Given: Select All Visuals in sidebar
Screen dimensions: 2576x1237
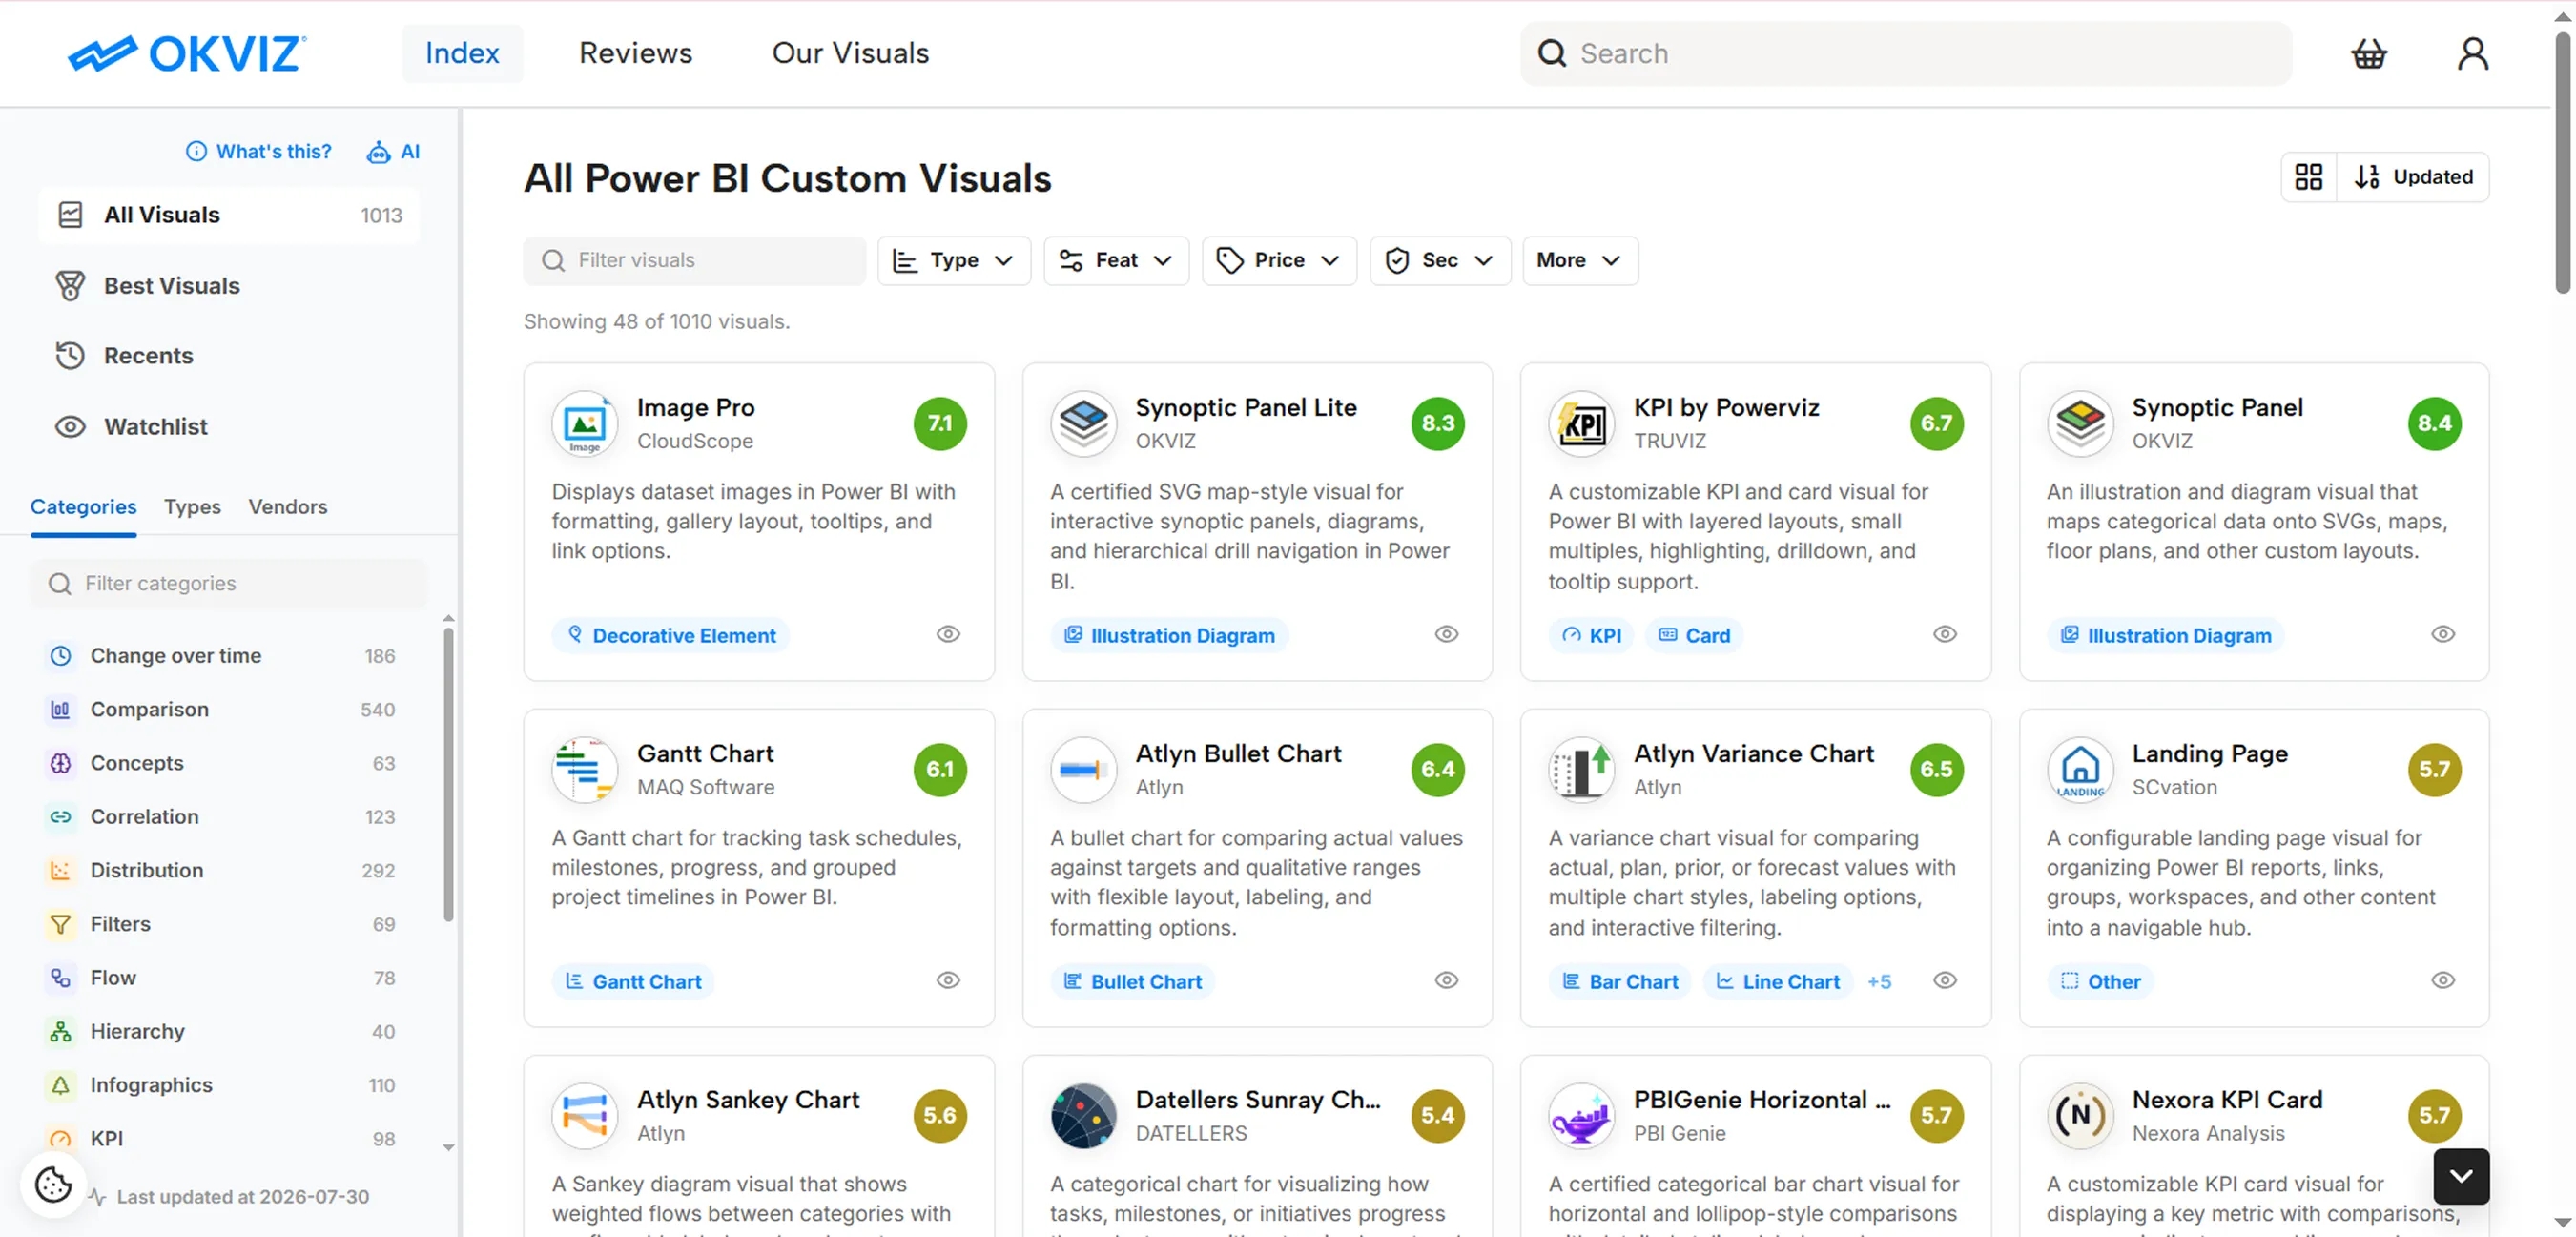Looking at the screenshot, I should tap(229, 215).
